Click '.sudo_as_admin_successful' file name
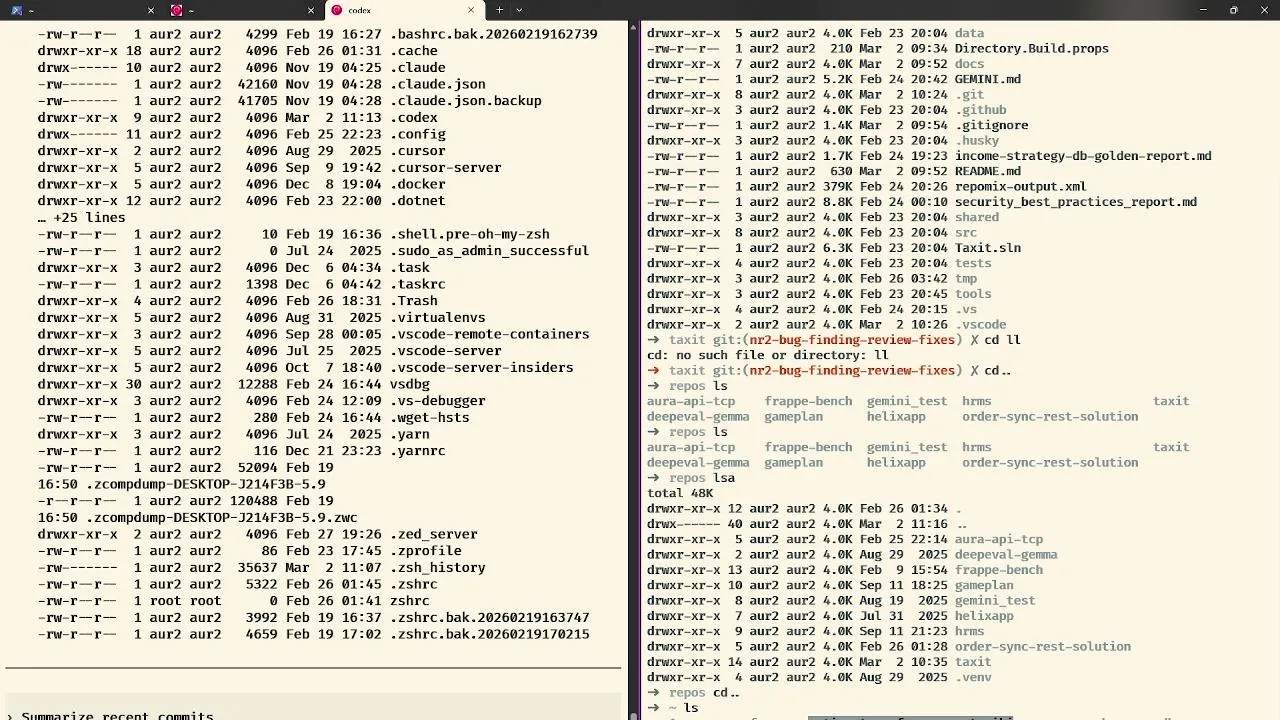1280x720 pixels. click(490, 251)
